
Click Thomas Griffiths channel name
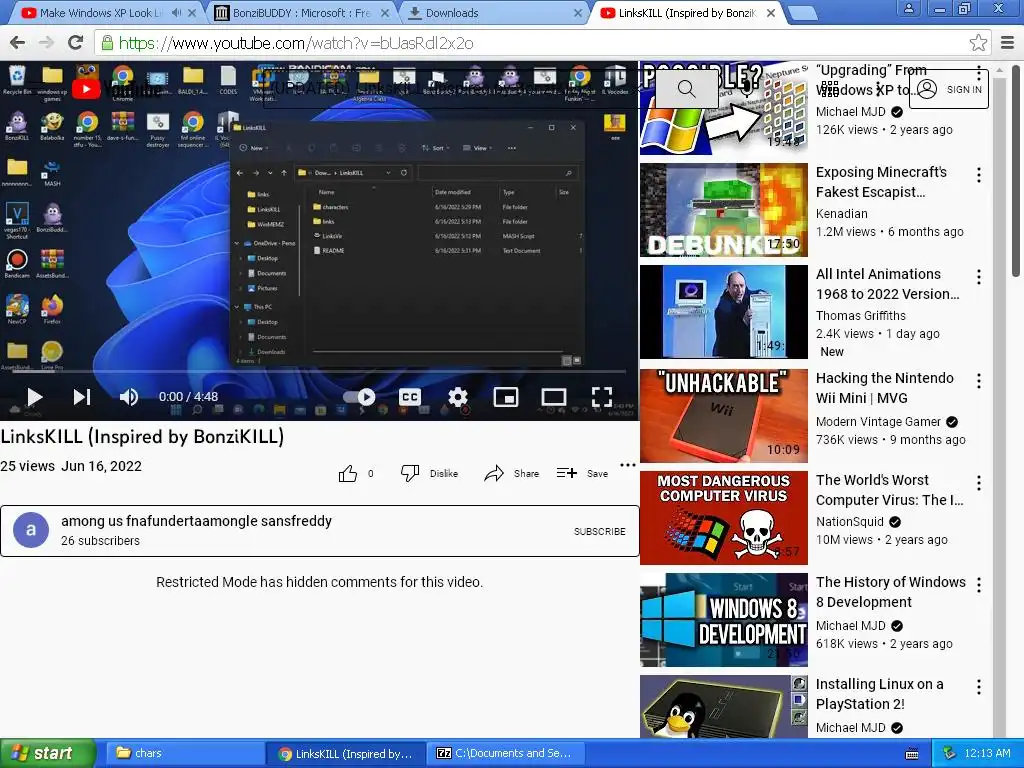click(x=861, y=316)
